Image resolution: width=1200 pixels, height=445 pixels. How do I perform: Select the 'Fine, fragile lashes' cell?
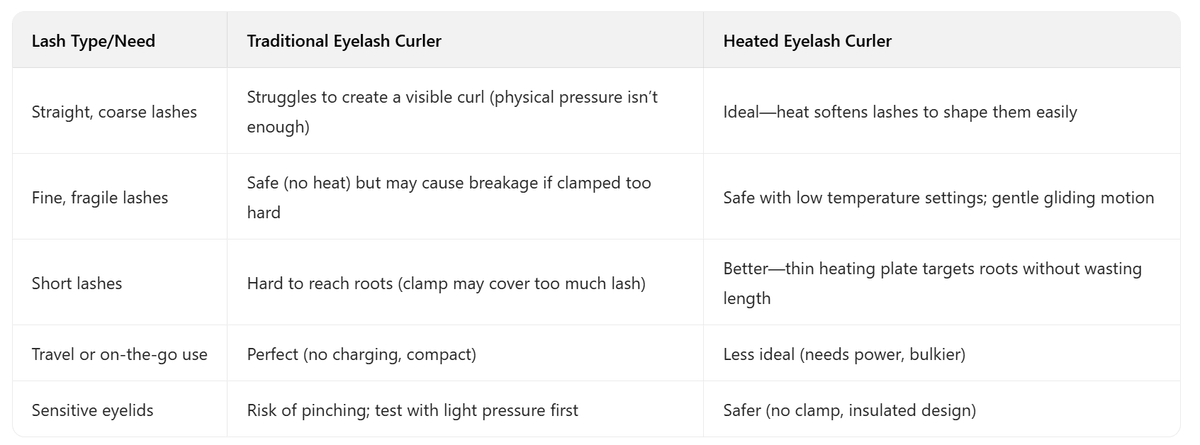(100, 198)
